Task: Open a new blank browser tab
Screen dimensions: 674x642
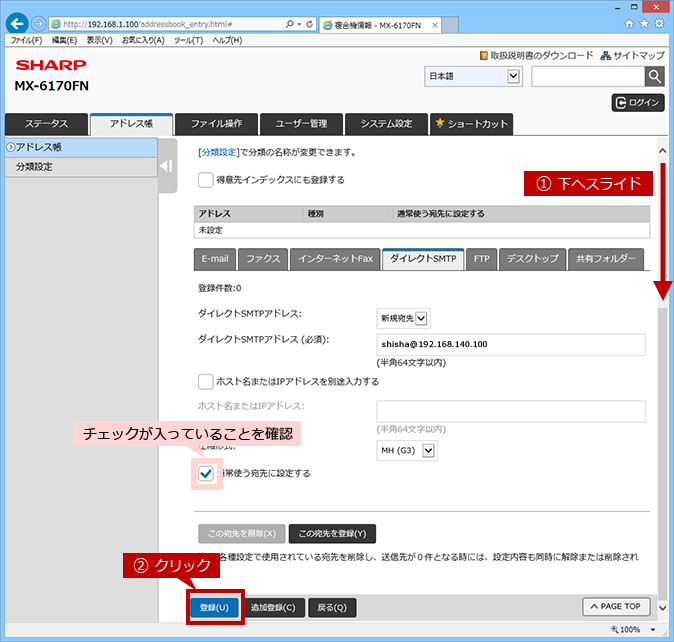Action: click(x=450, y=25)
